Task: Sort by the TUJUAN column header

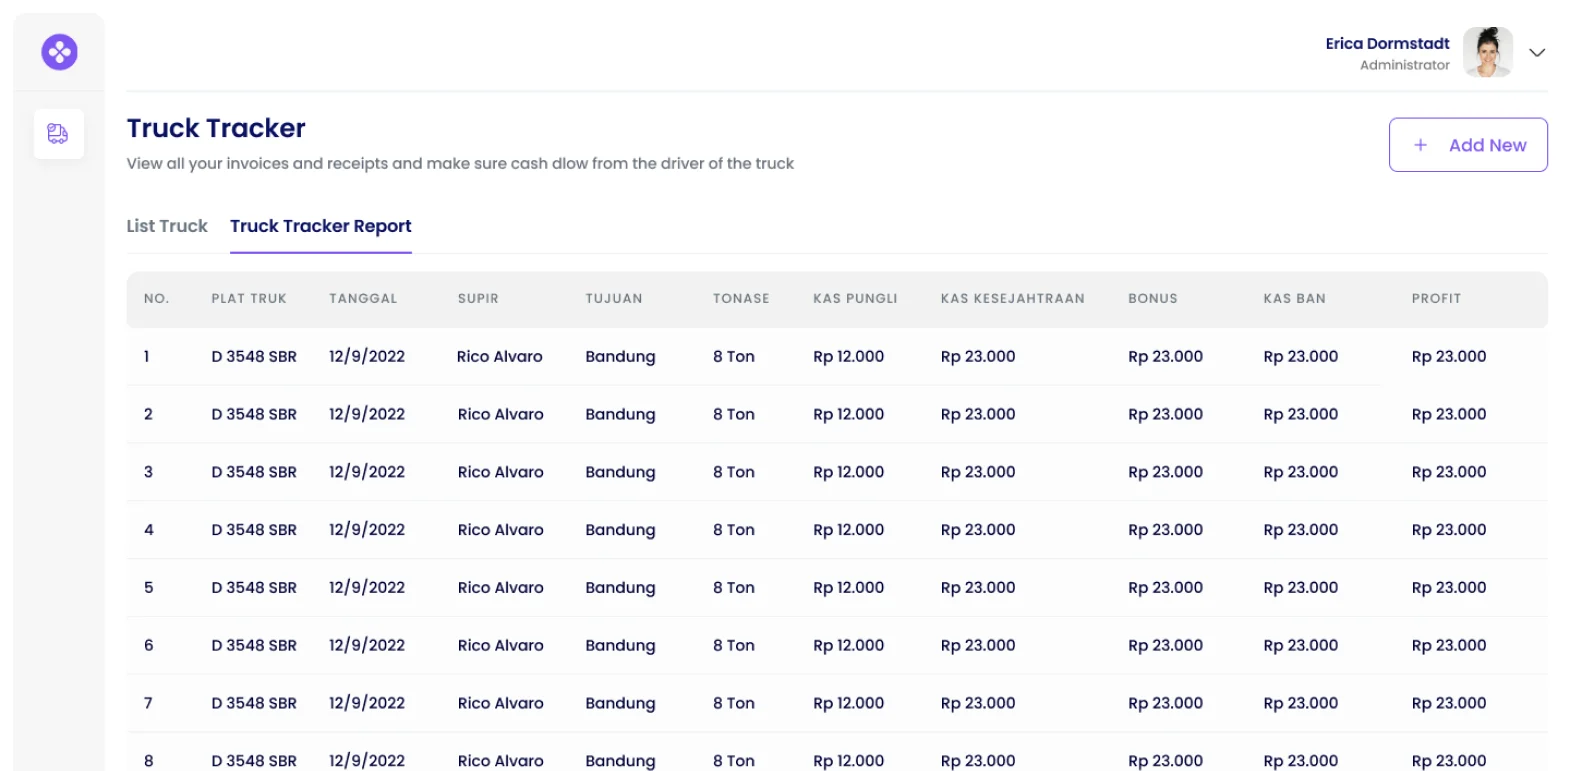Action: [614, 299]
